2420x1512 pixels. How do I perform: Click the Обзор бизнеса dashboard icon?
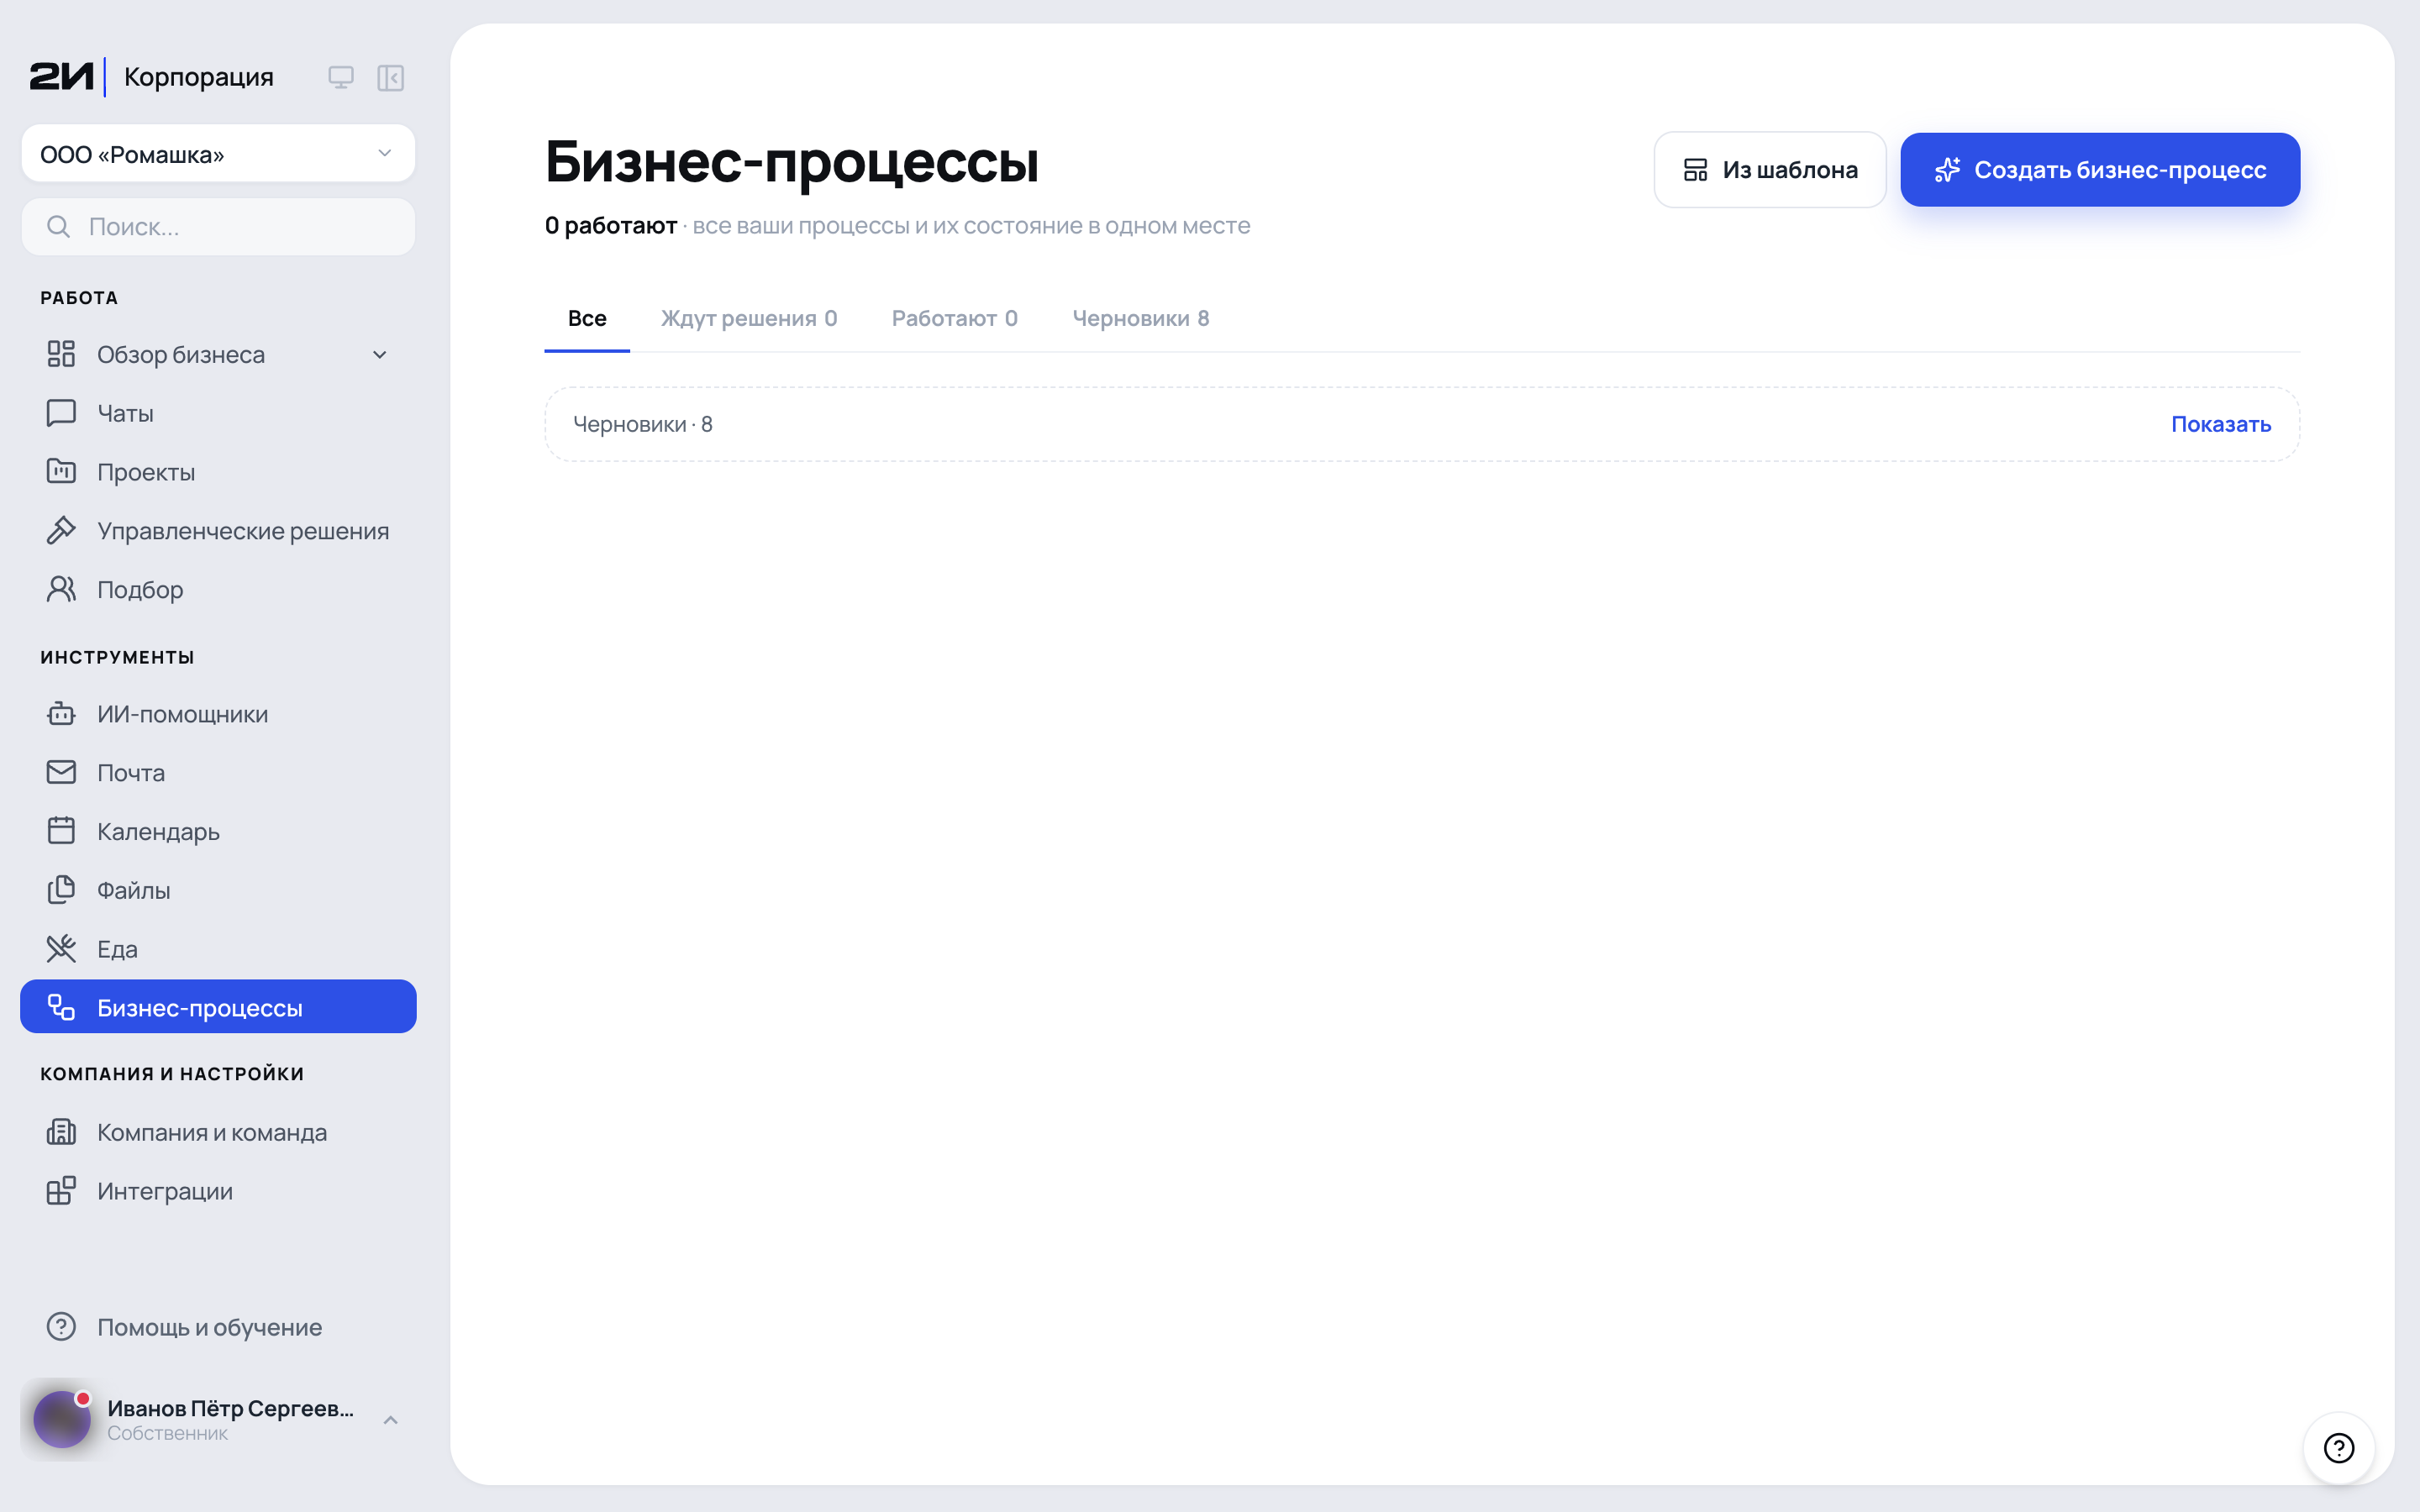coord(61,354)
